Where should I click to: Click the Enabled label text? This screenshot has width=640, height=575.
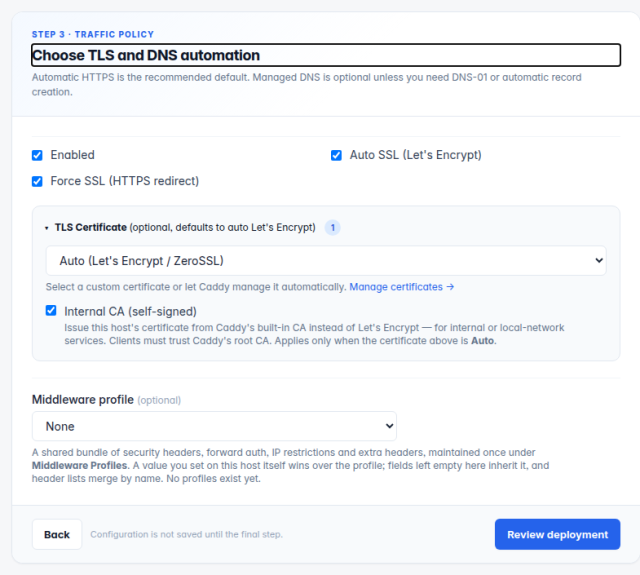tap(73, 155)
